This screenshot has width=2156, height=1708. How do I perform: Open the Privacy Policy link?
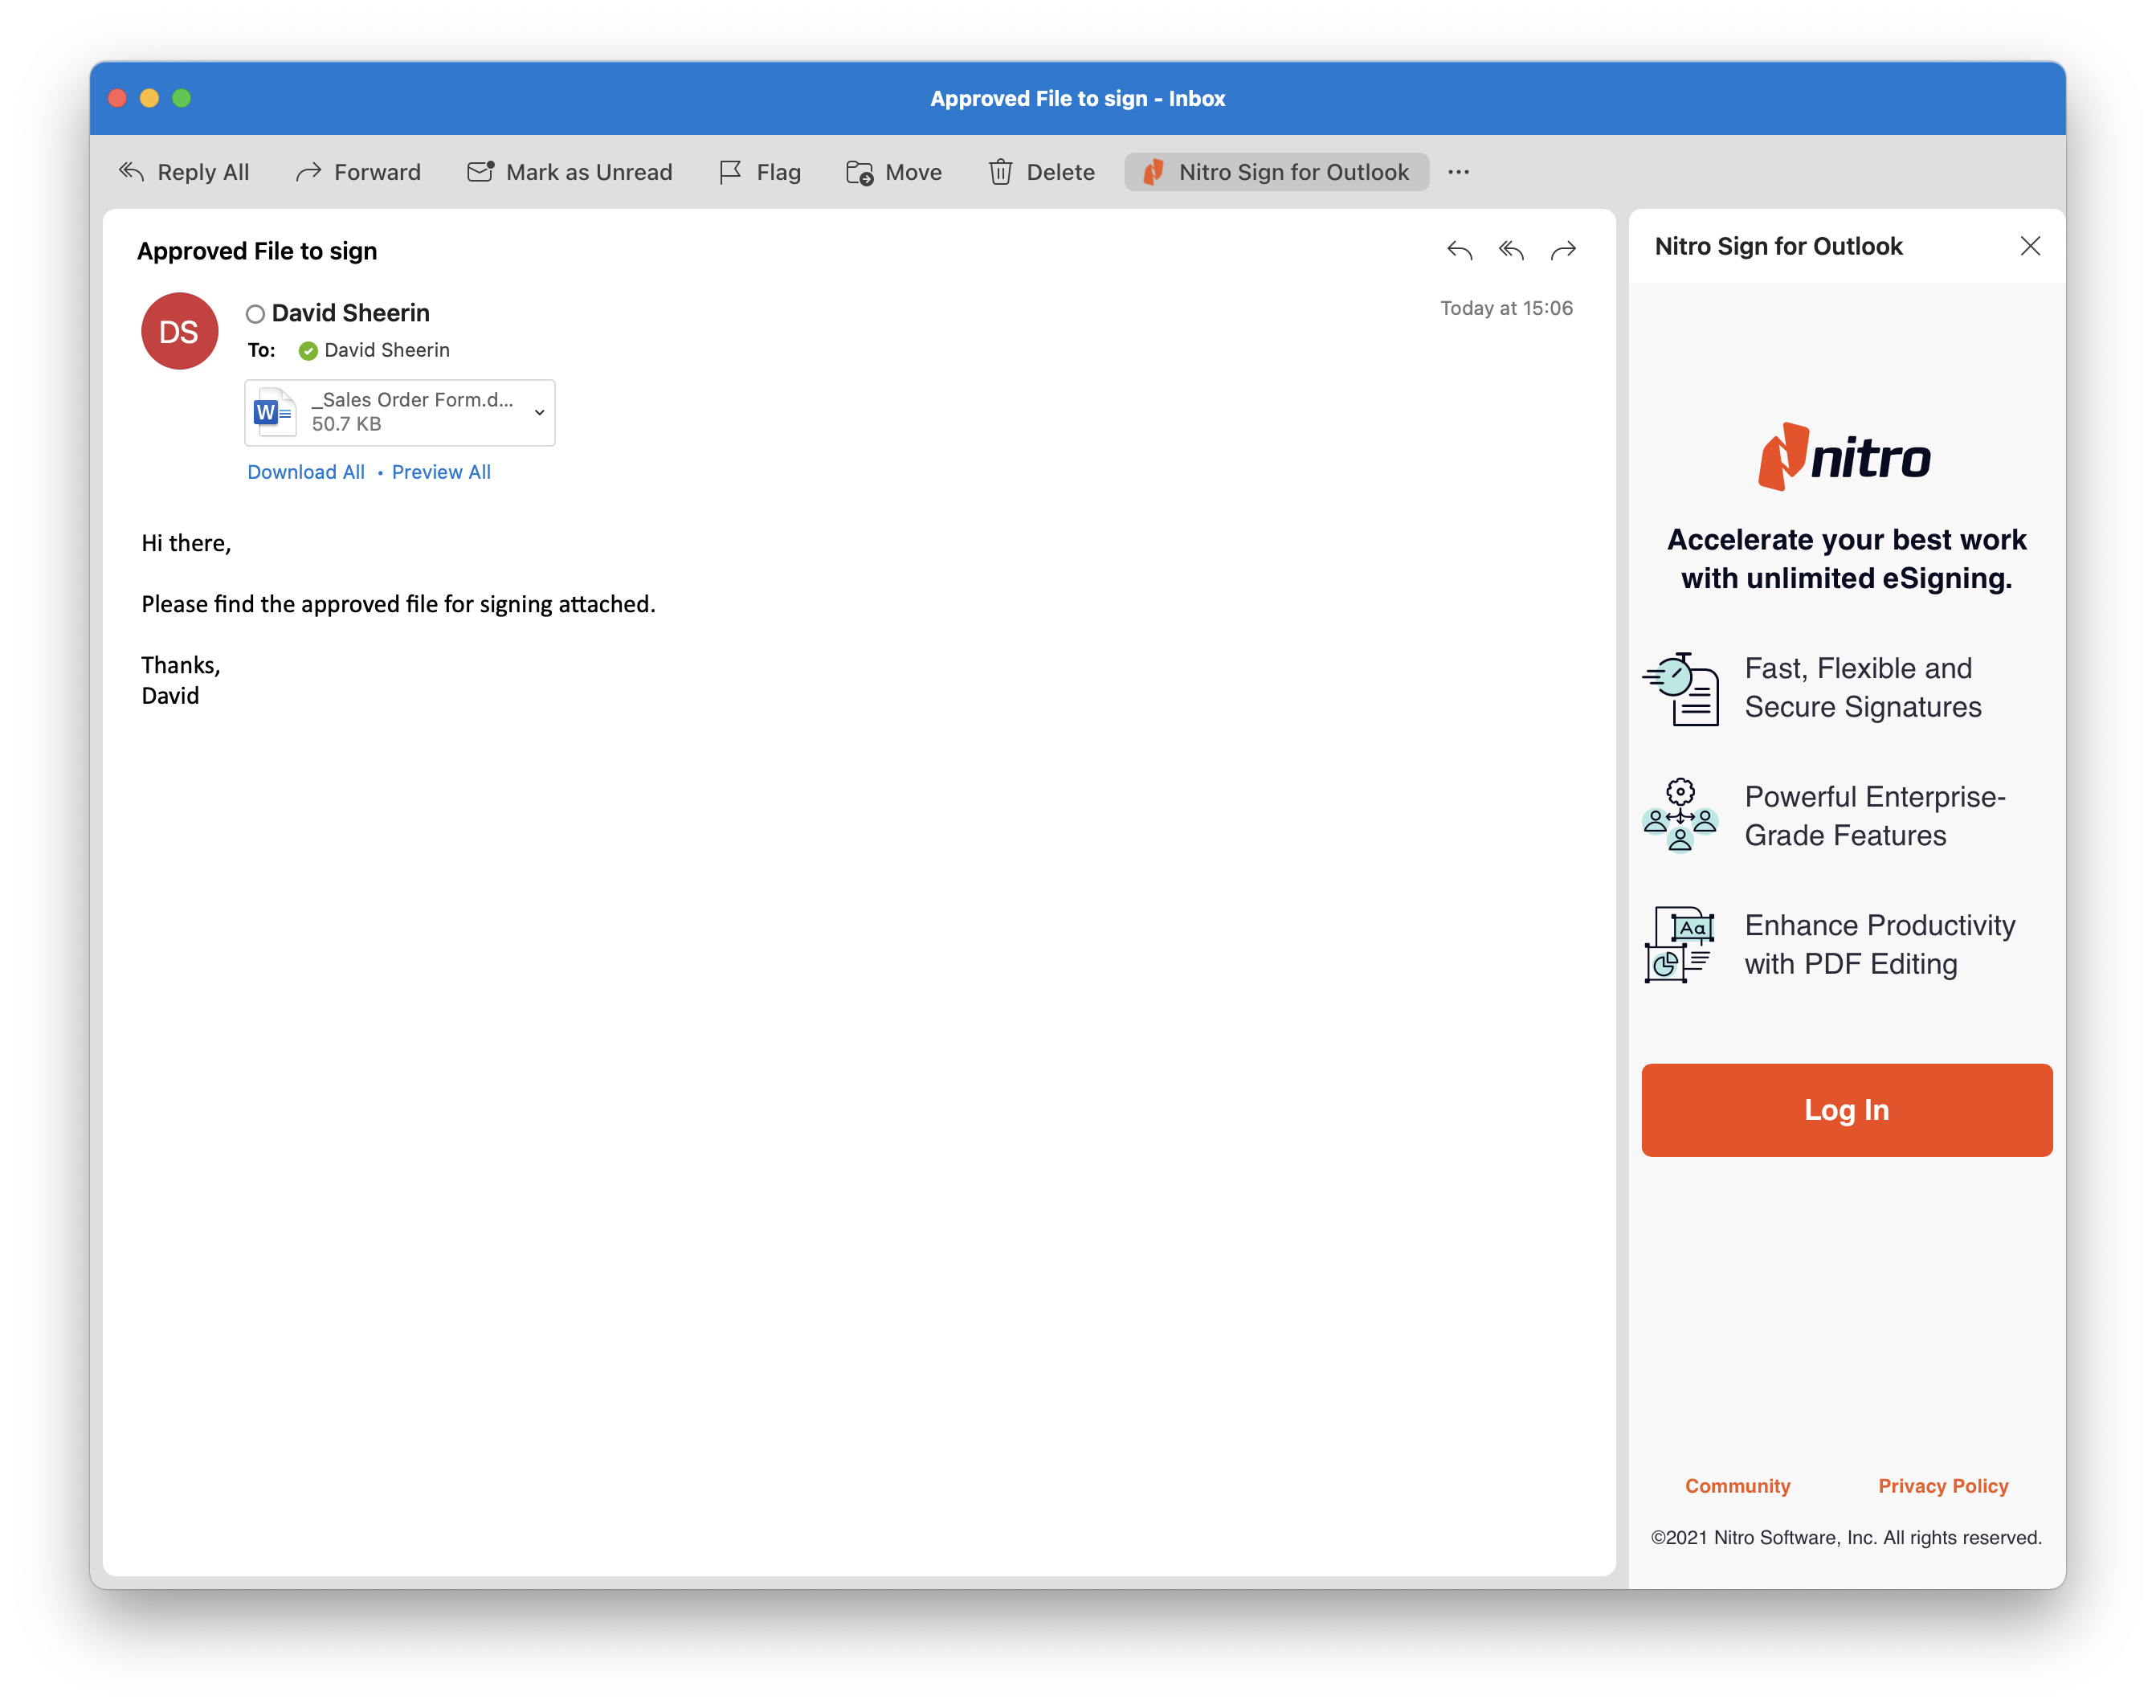1943,1485
